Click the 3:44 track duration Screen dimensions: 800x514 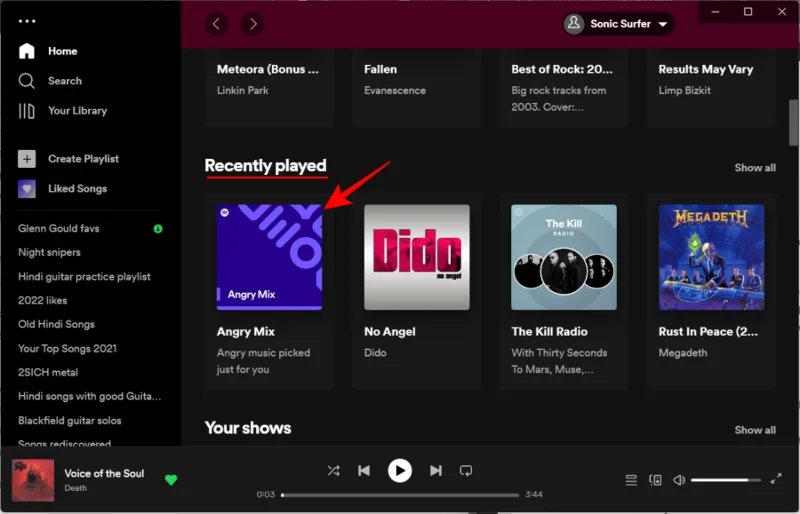[534, 494]
